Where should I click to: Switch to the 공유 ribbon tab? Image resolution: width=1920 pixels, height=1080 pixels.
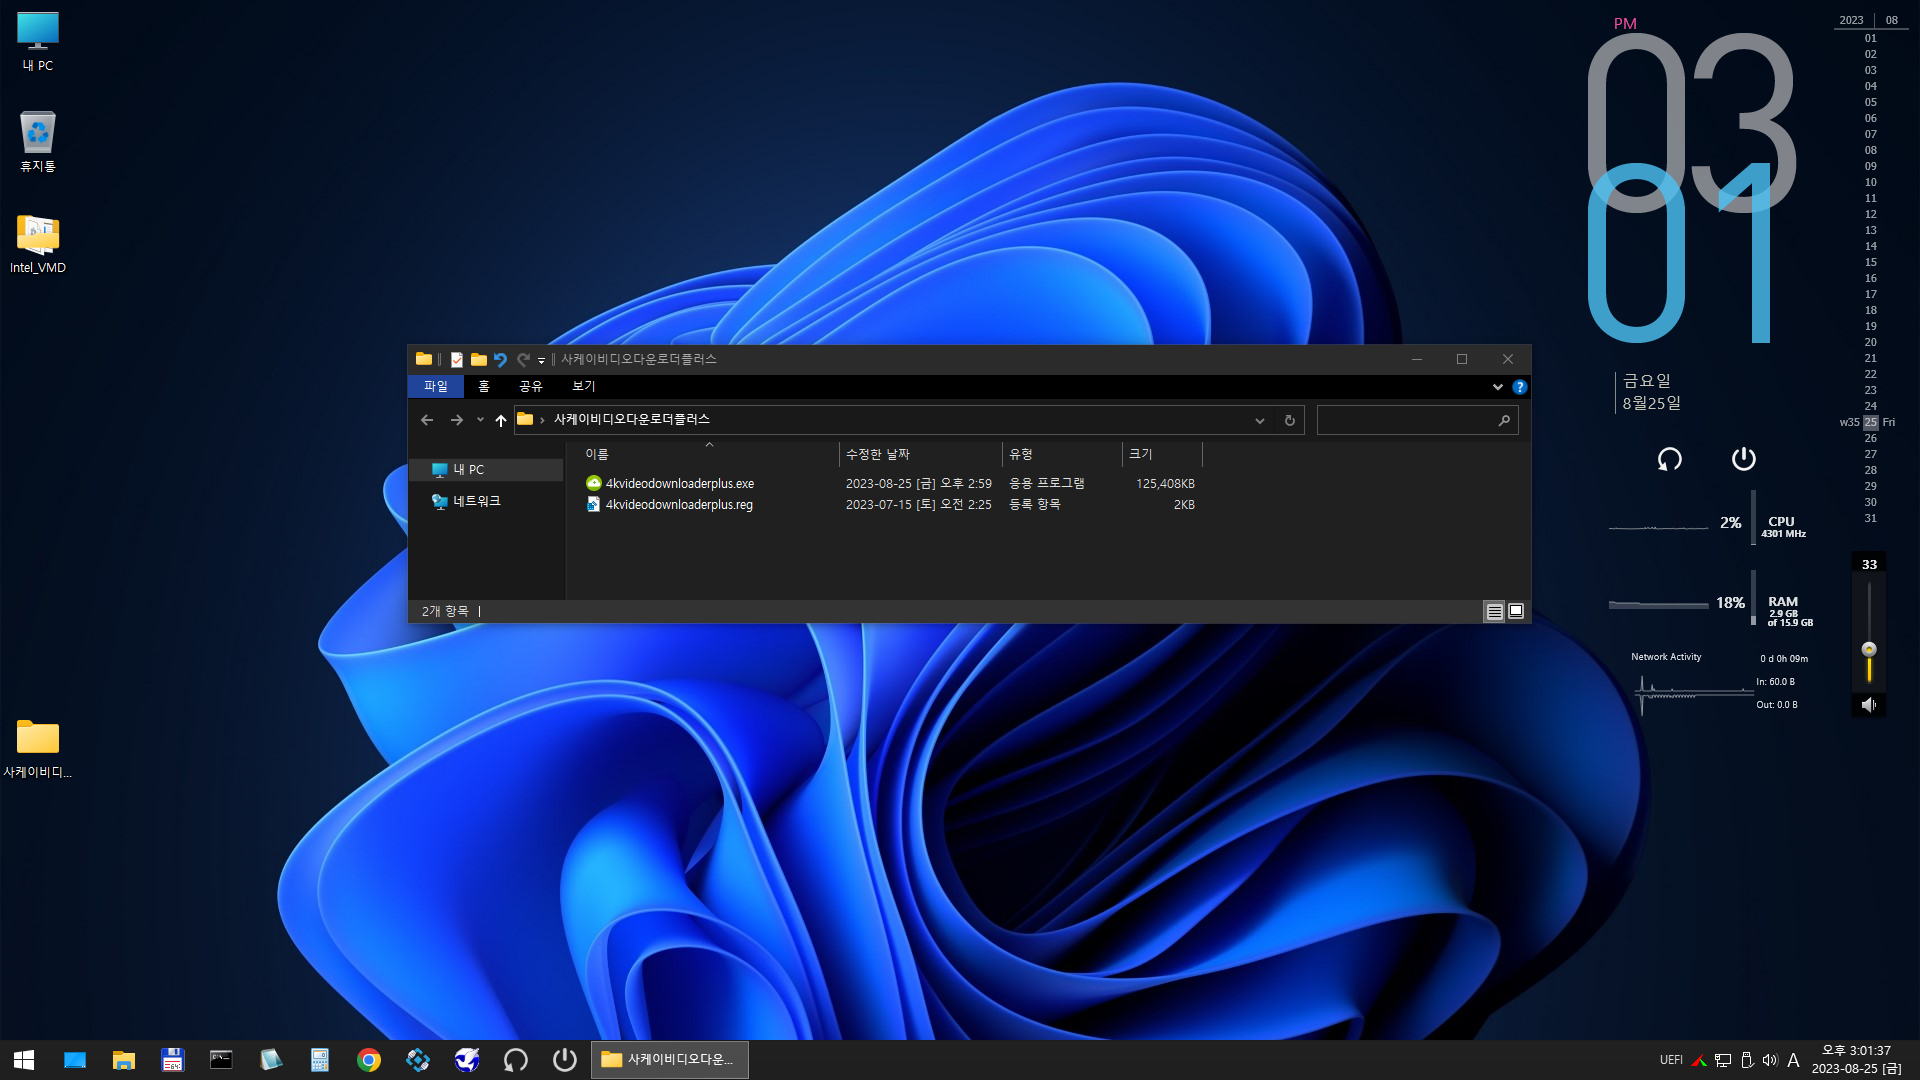[531, 386]
